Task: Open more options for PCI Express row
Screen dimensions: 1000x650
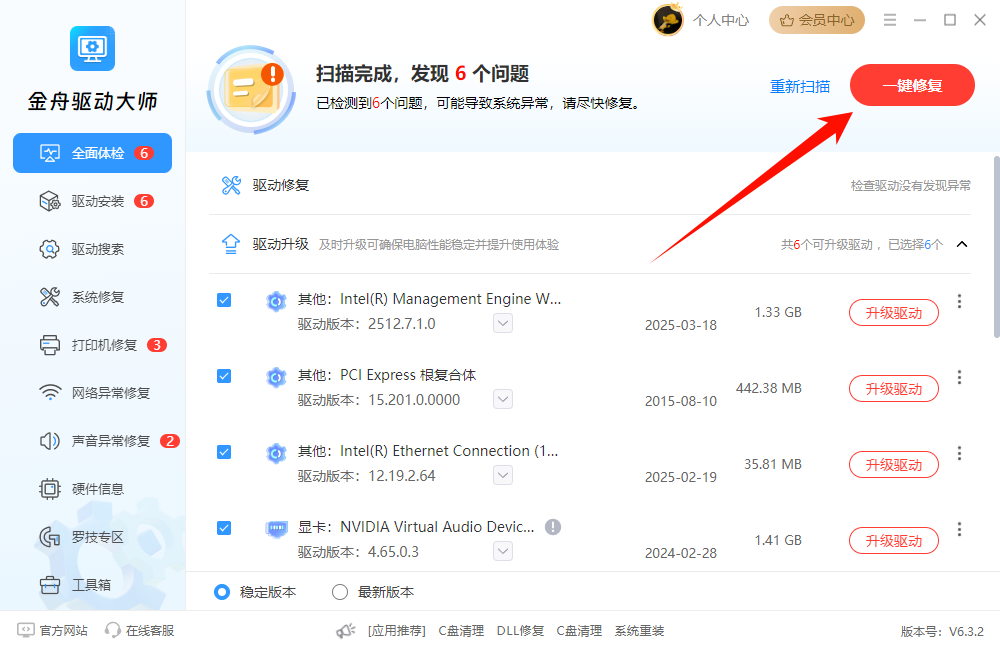Action: pyautogui.click(x=959, y=377)
